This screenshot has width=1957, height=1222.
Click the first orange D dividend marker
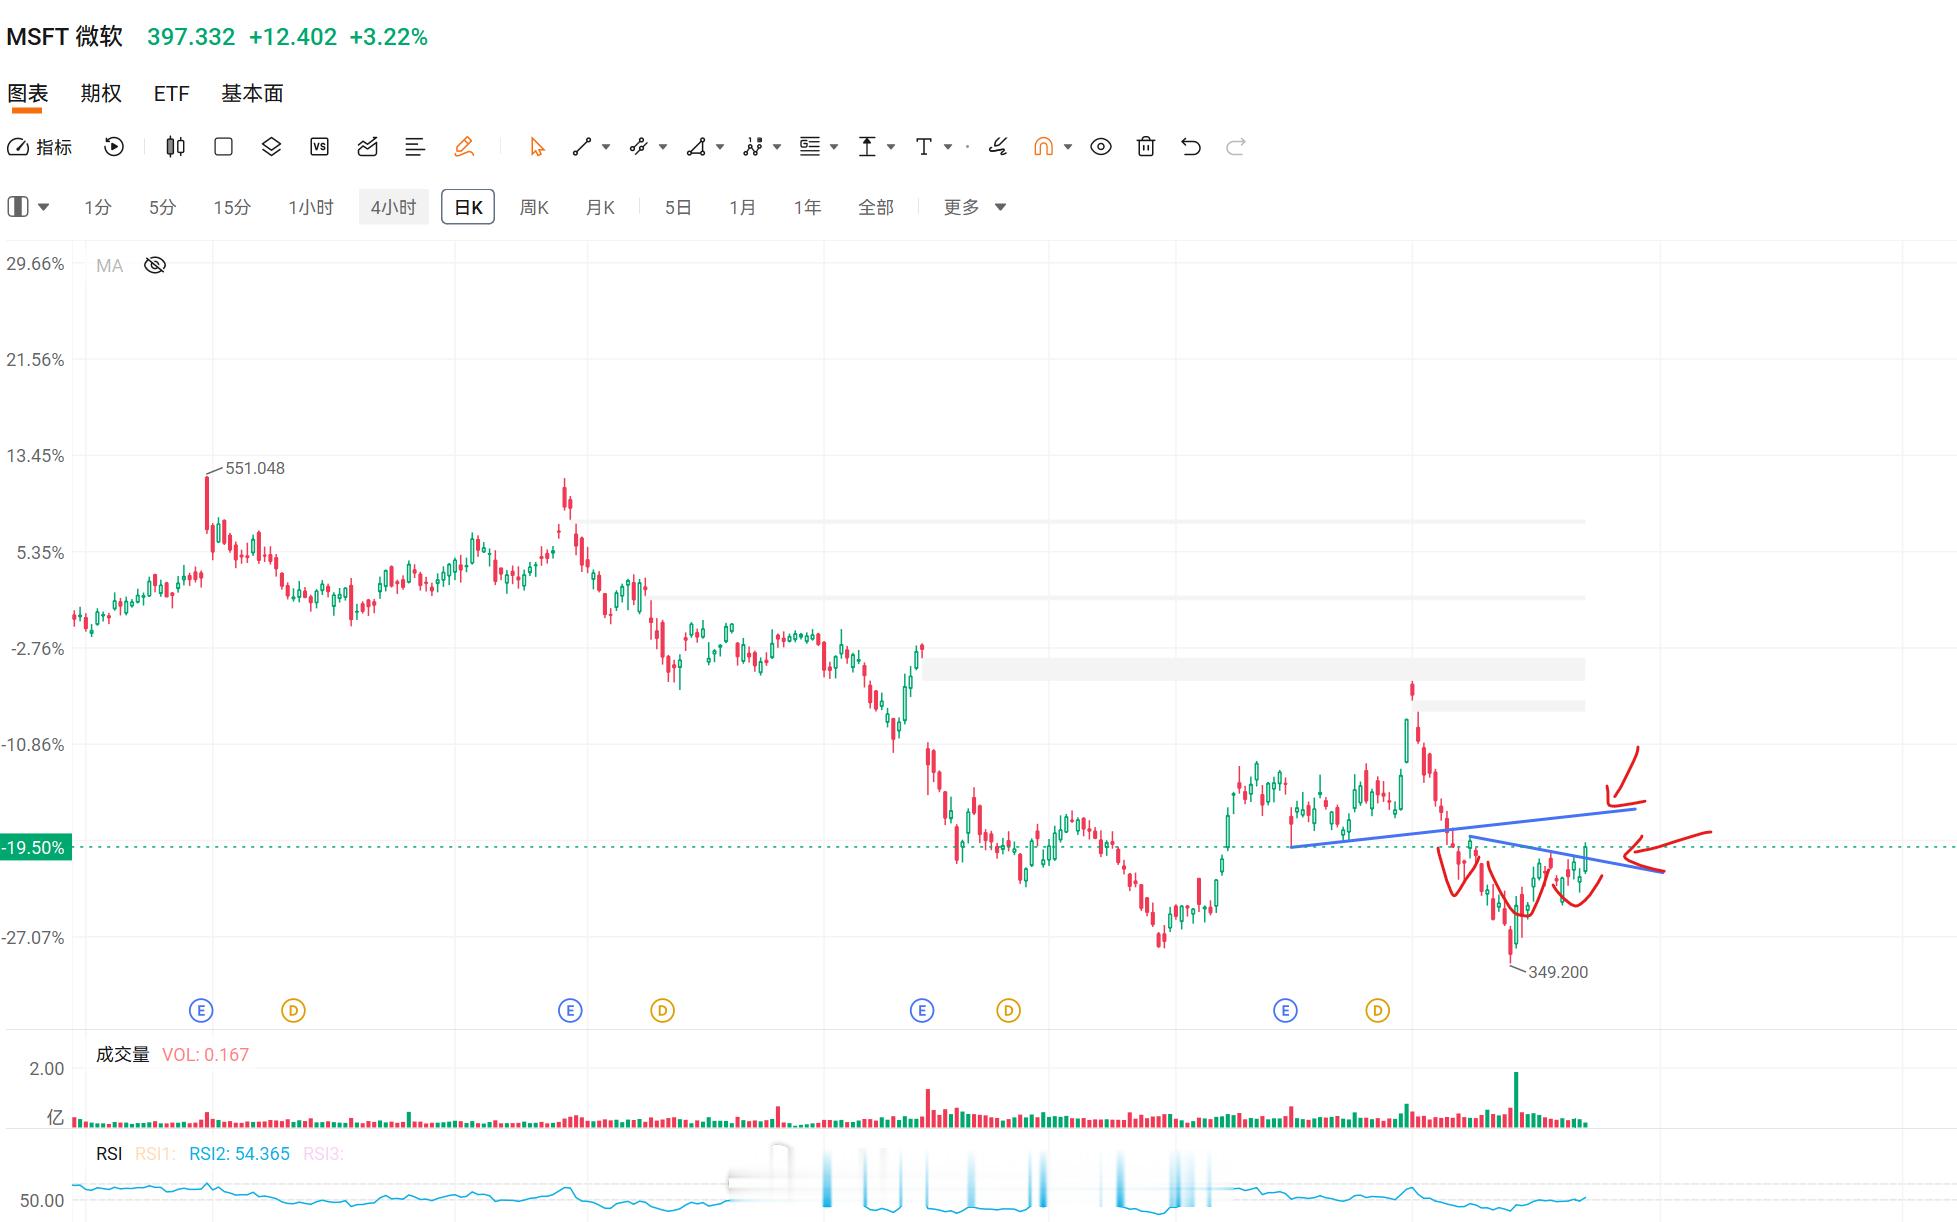coord(293,1011)
